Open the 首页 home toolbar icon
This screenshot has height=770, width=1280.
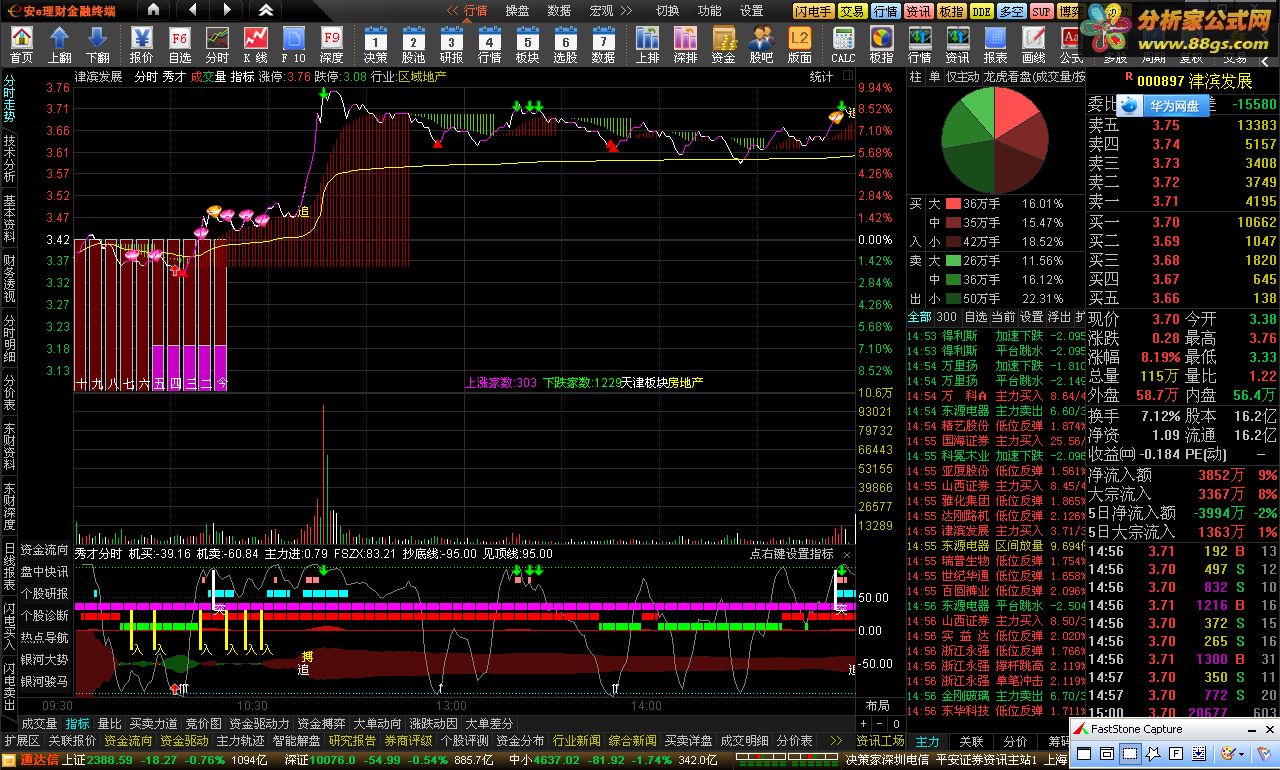[x=21, y=44]
